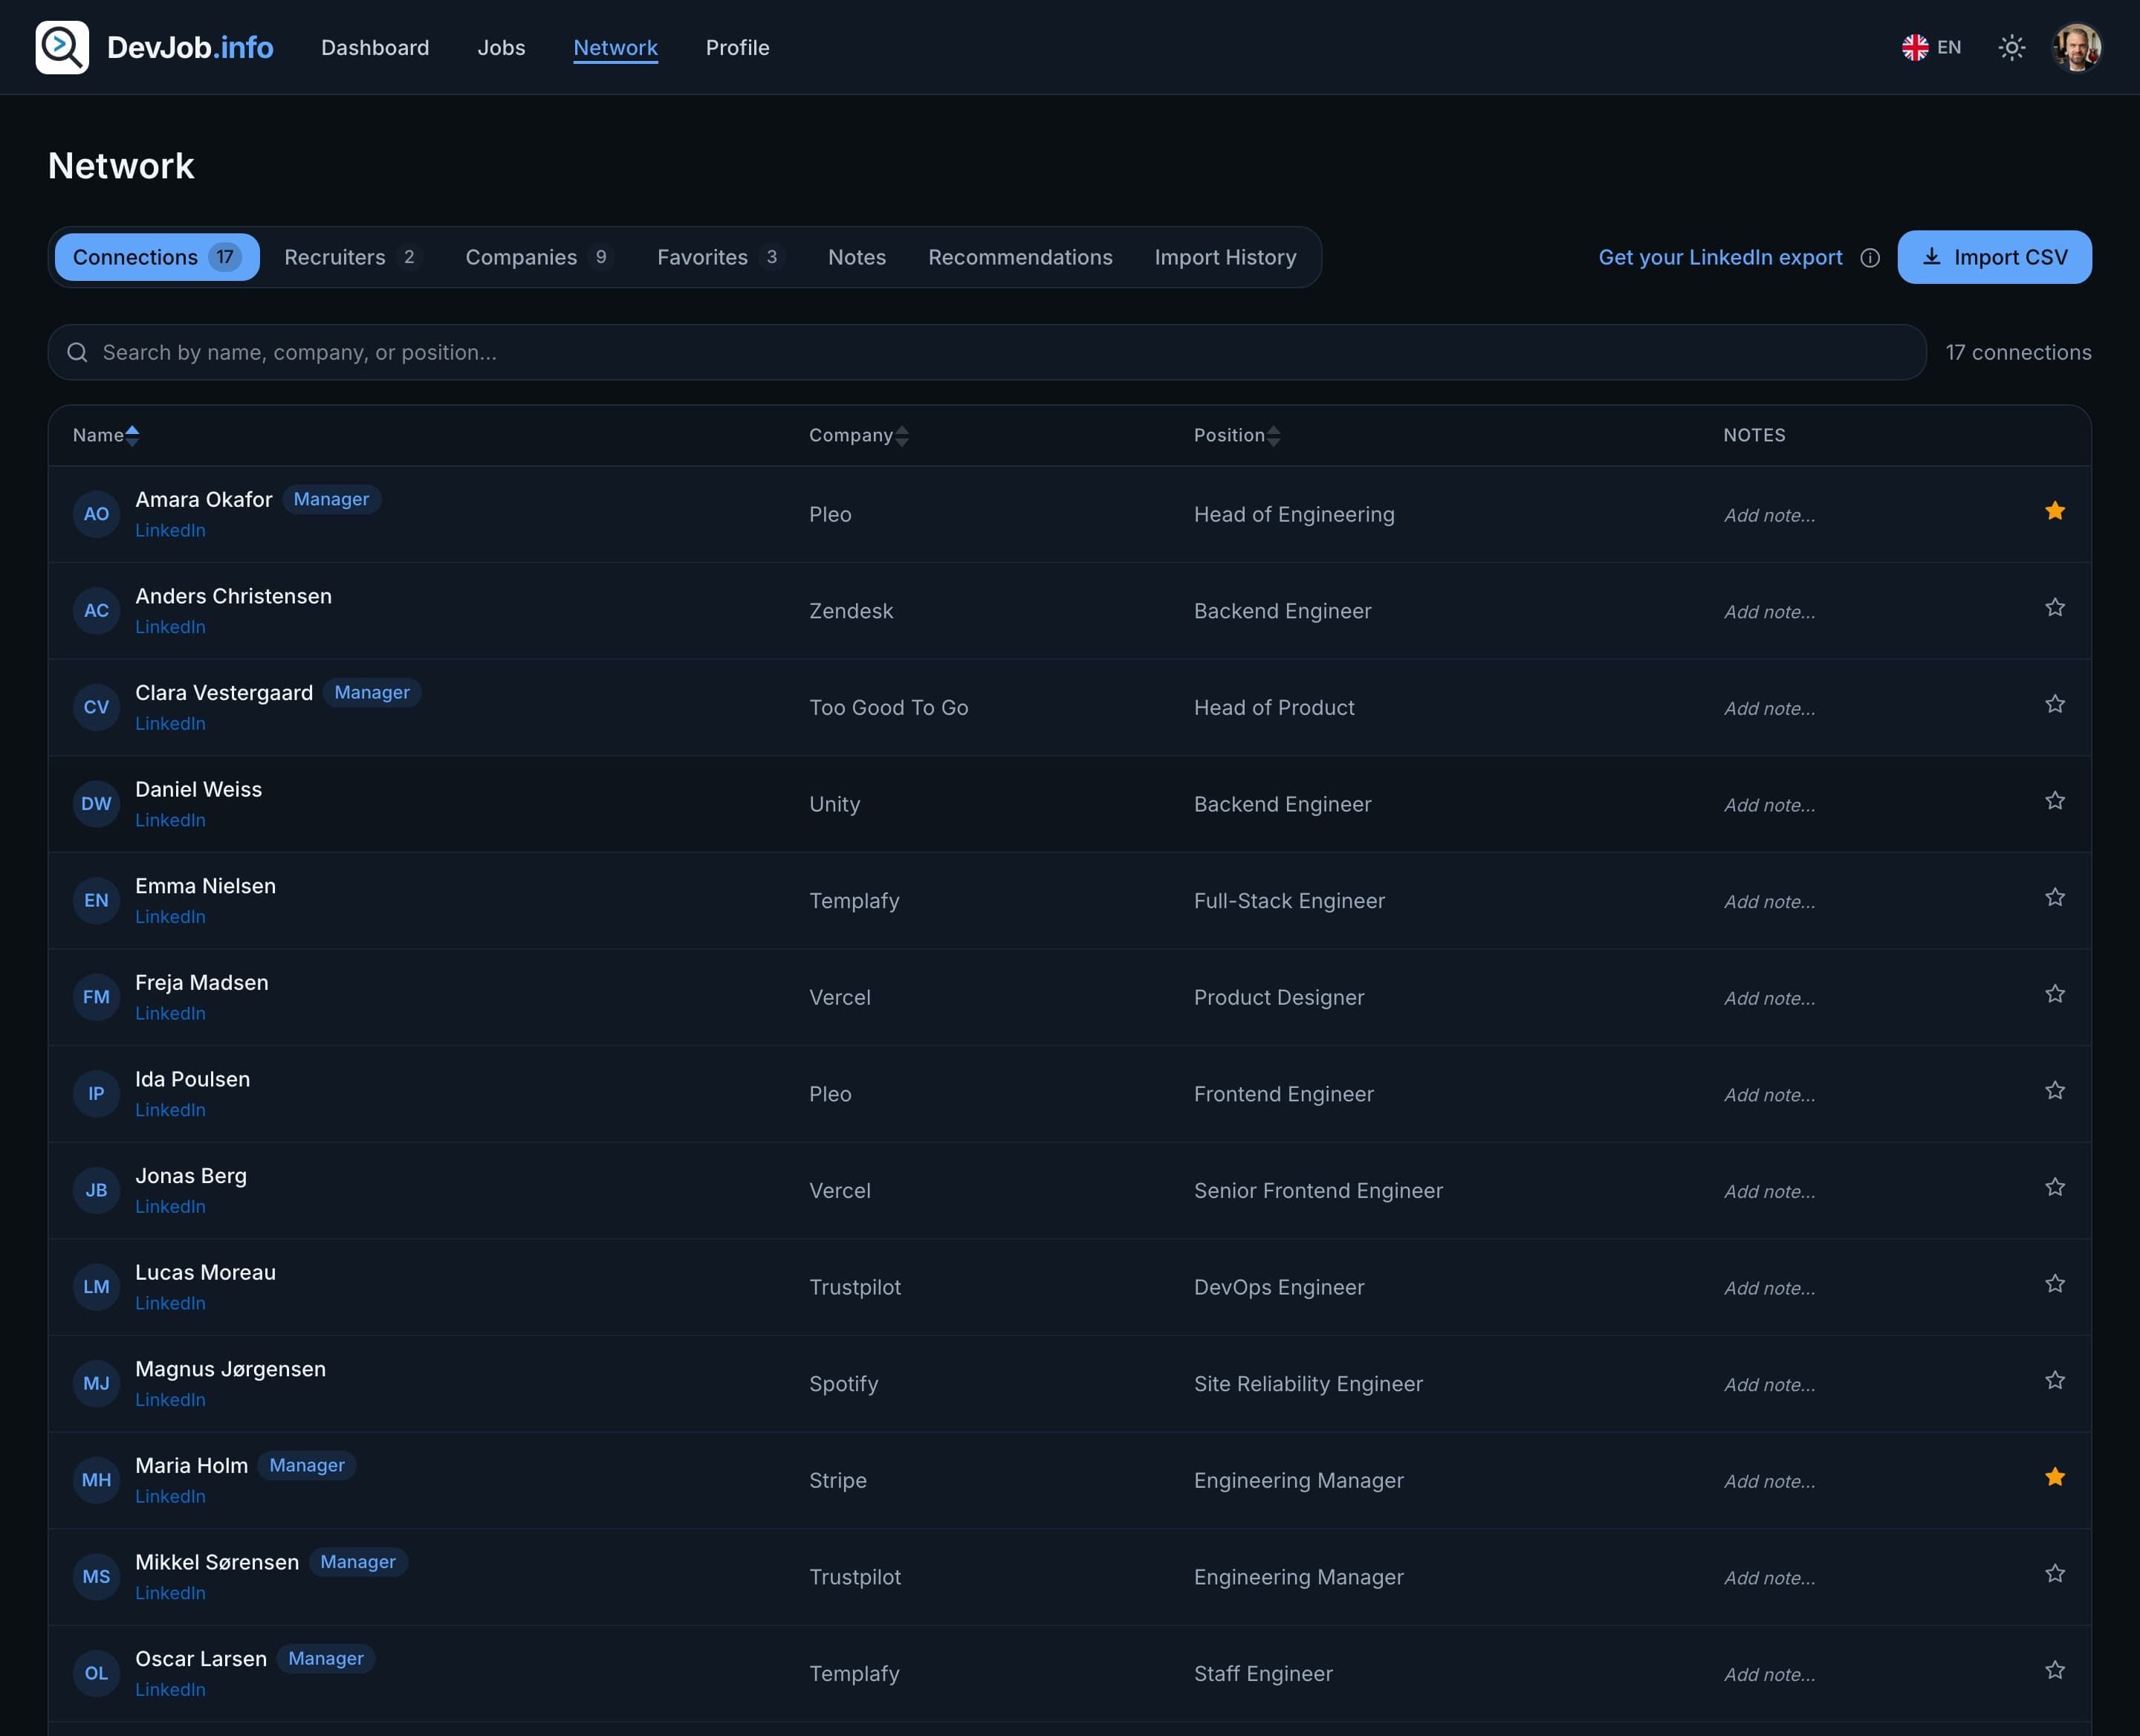Open Anders Christensen's LinkedIn link
2140x1736 pixels.
click(170, 627)
